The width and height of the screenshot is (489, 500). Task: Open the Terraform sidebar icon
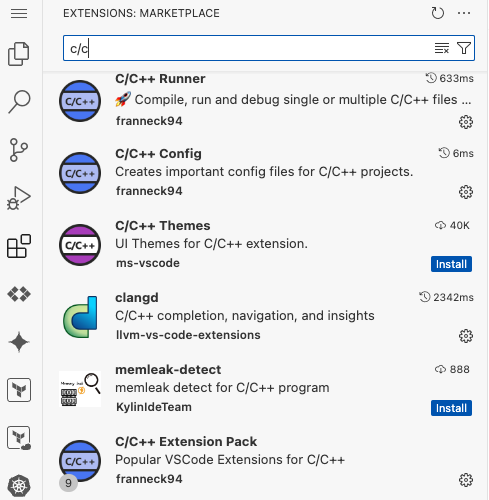pyautogui.click(x=19, y=390)
